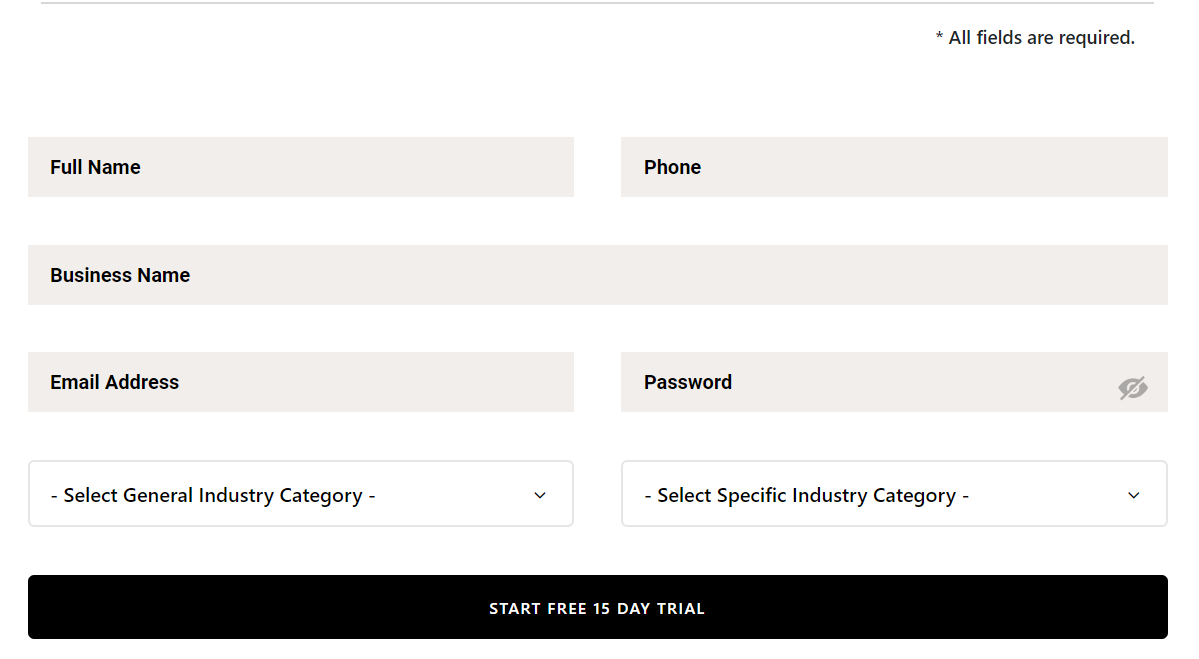Viewport: 1199px width, 659px height.
Task: Focus the Phone input field
Action: 894,167
